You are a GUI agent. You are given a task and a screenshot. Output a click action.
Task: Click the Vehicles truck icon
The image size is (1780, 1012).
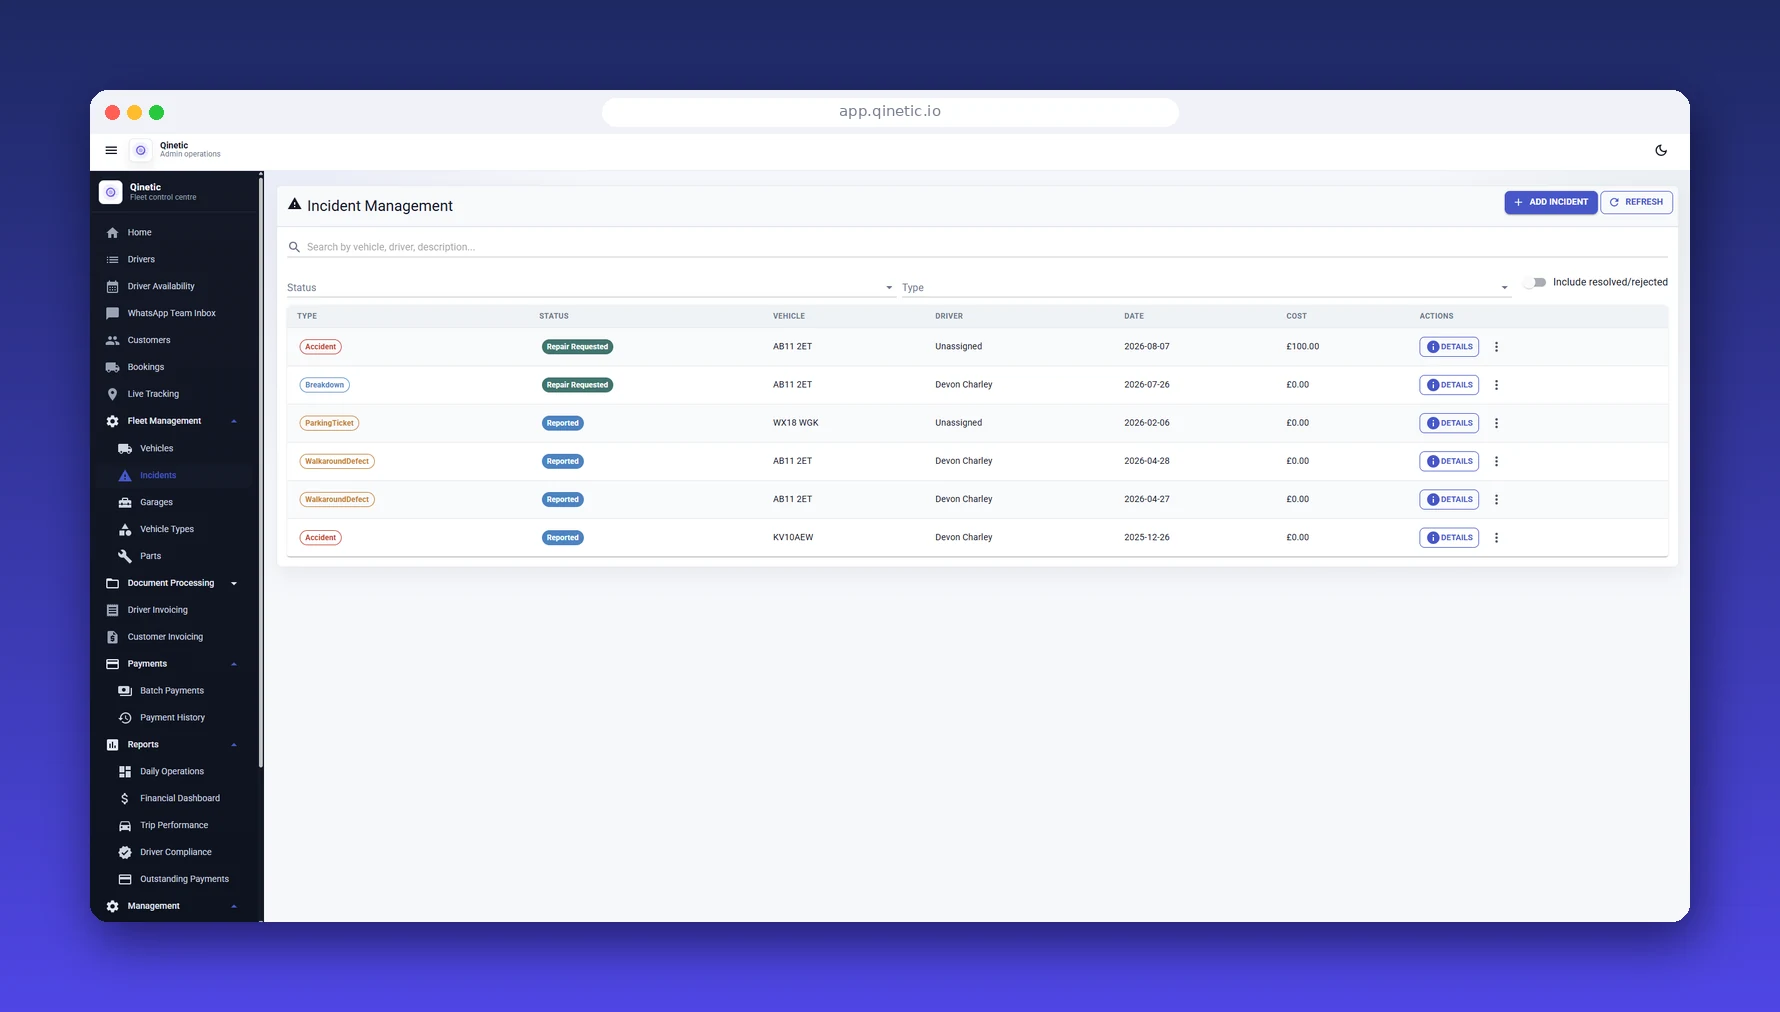pyautogui.click(x=125, y=448)
